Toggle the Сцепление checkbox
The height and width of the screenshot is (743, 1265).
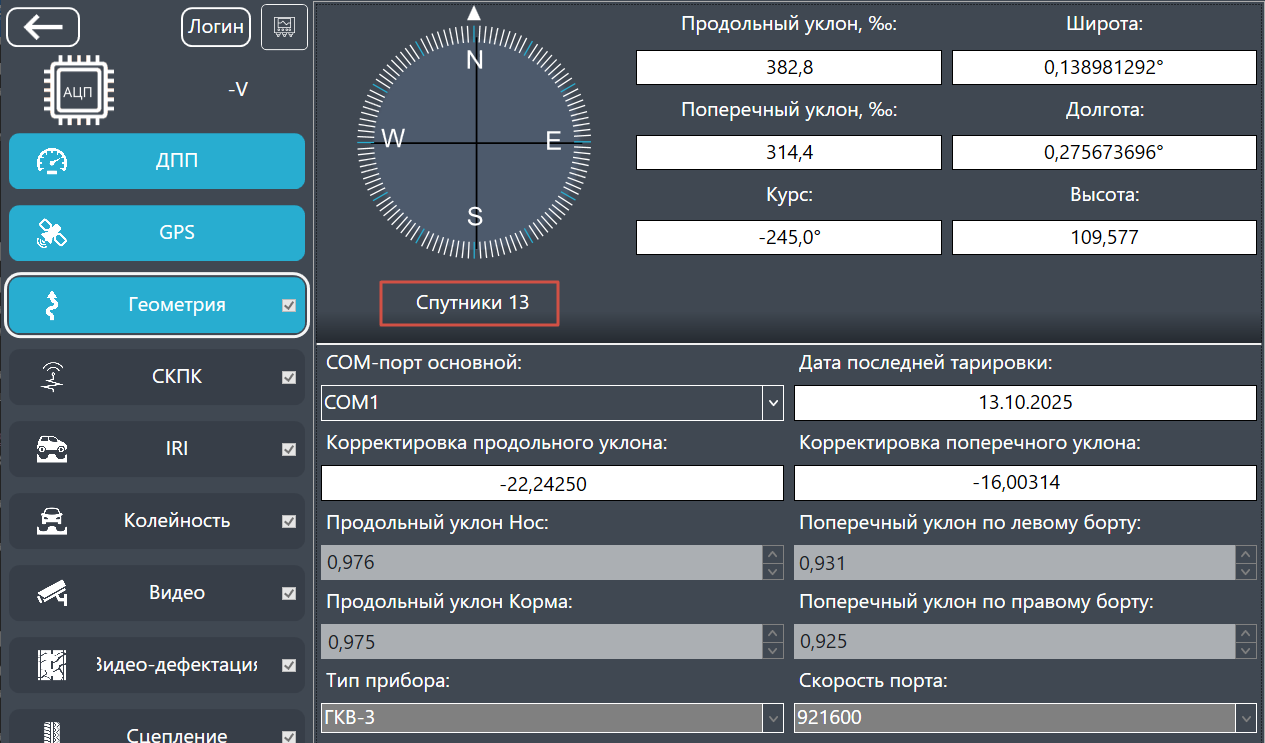(x=289, y=737)
